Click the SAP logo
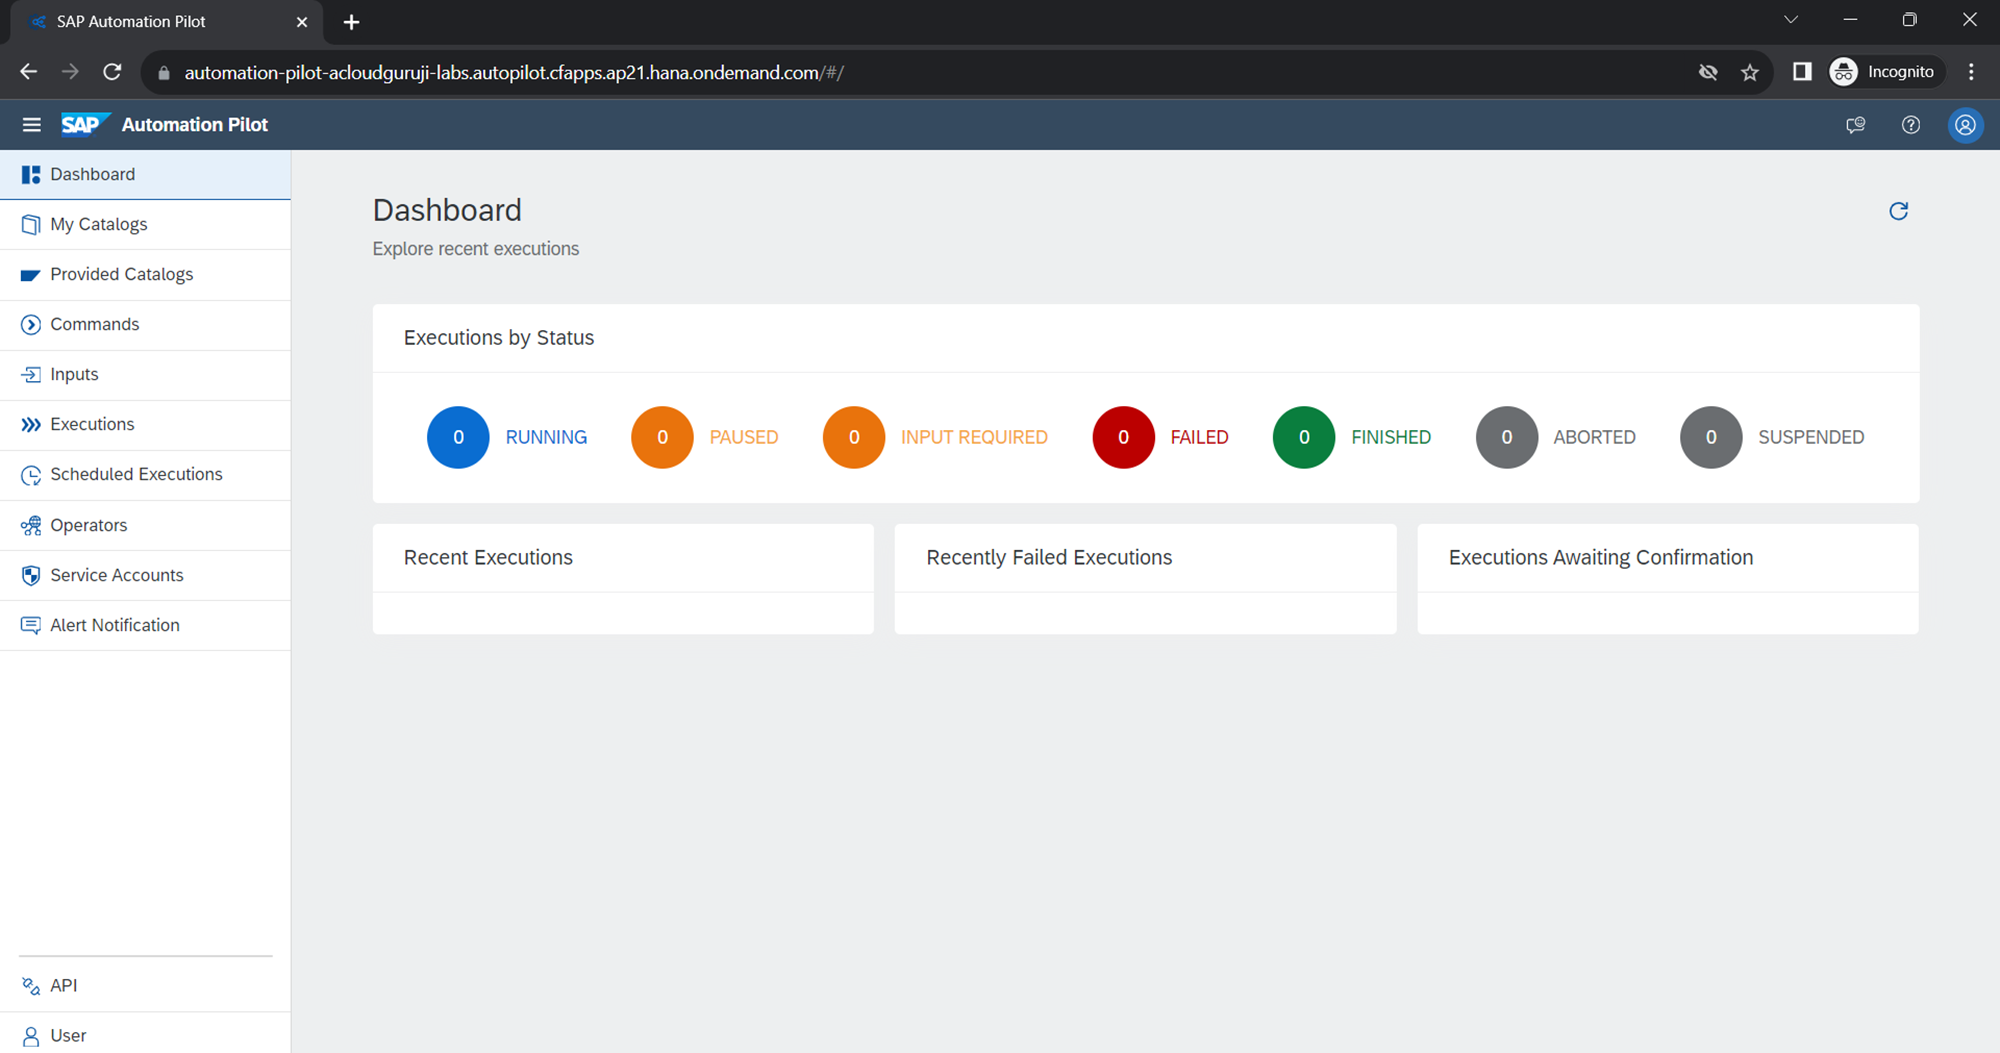This screenshot has height=1053, width=2000. coord(83,125)
